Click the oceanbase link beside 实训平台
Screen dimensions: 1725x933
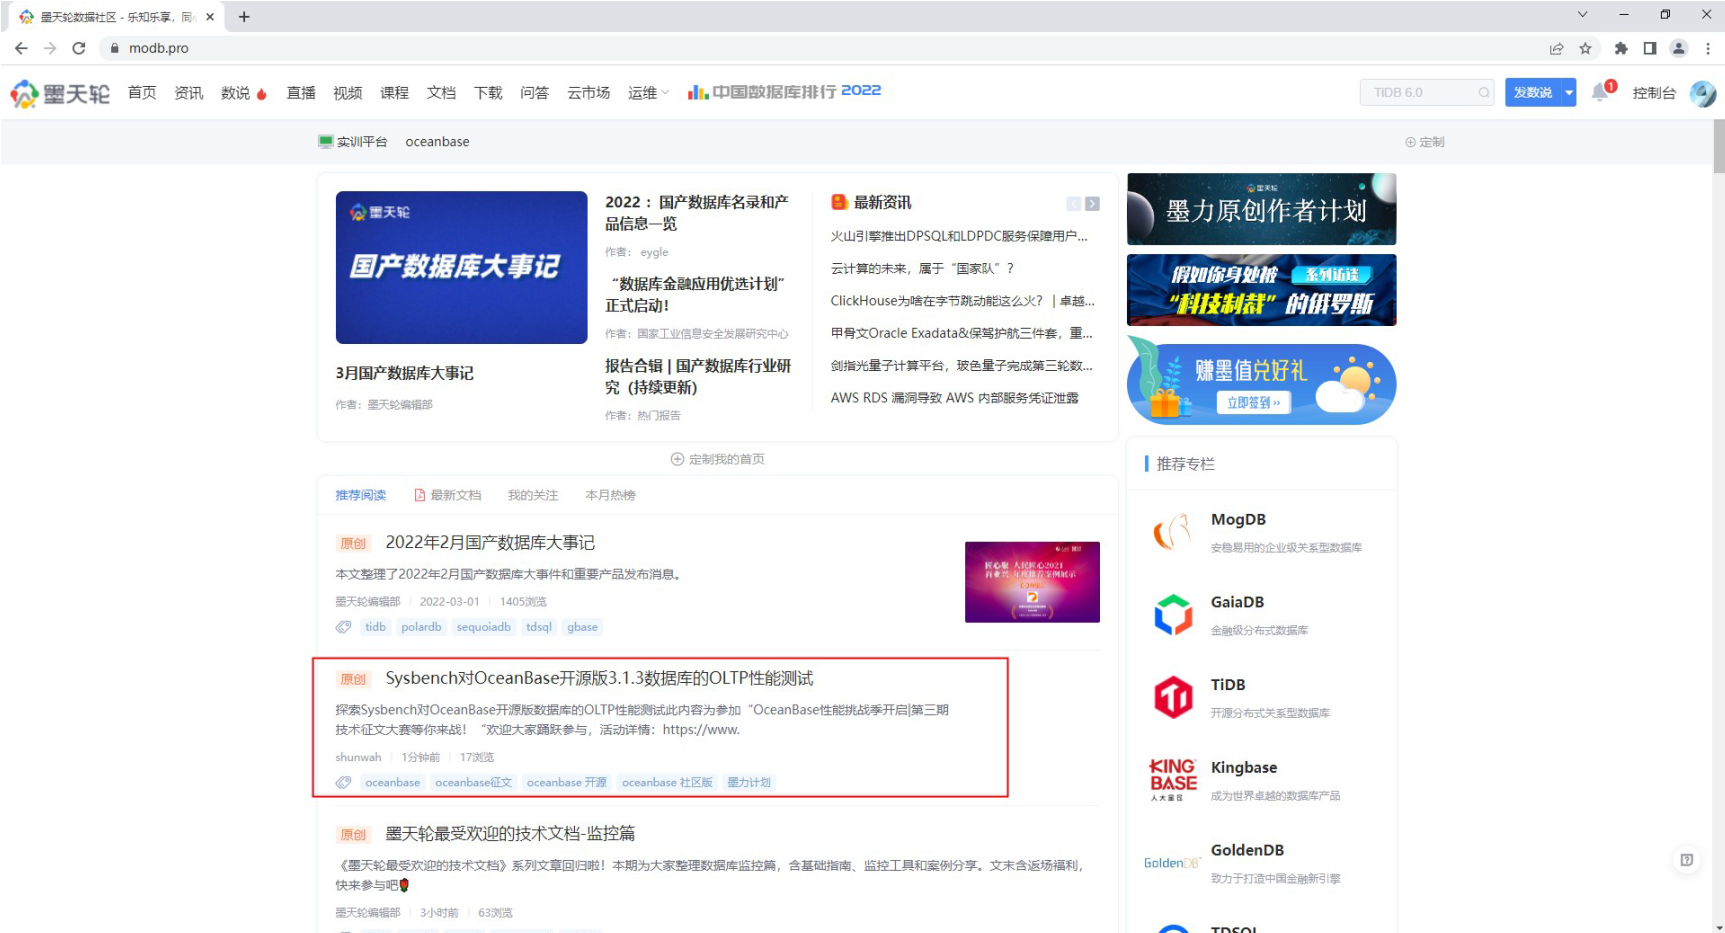(437, 142)
